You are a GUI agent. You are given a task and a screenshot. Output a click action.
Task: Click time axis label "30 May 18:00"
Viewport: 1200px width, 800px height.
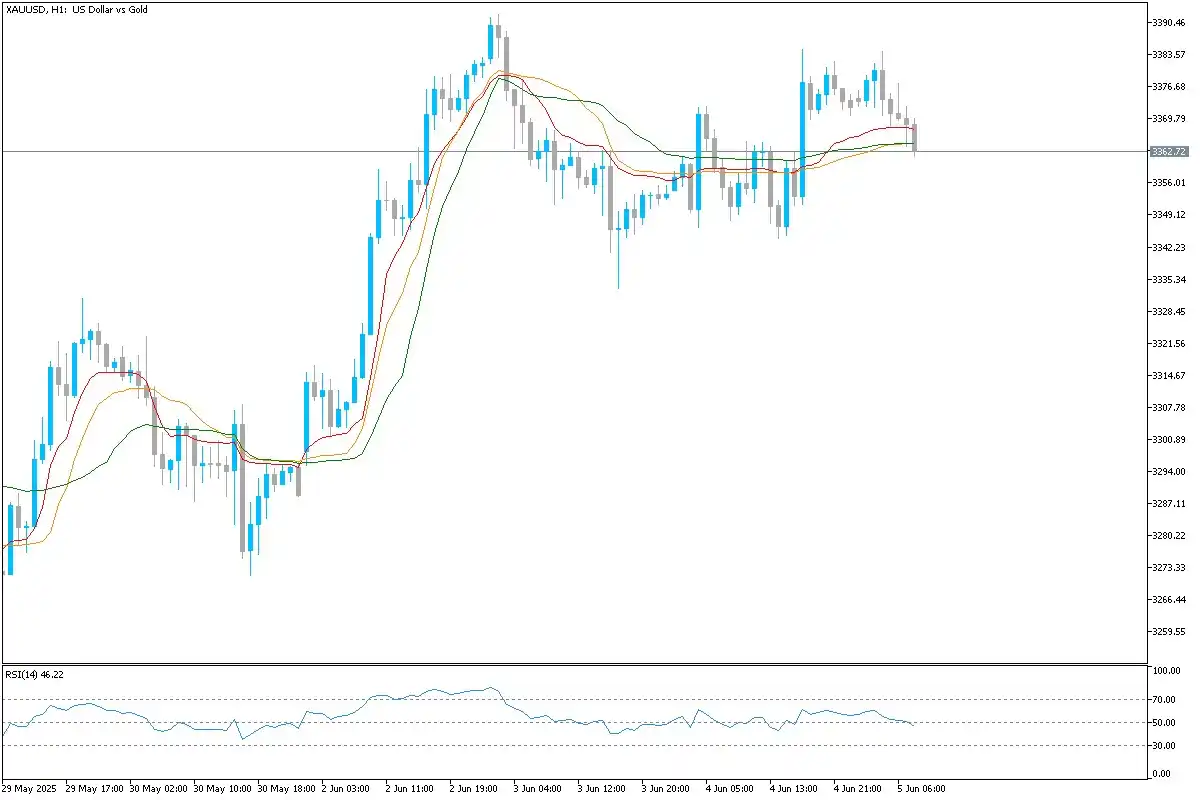(285, 788)
